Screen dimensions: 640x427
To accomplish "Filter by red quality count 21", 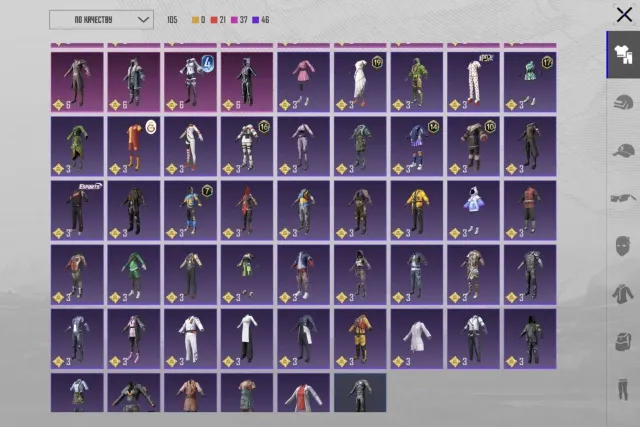I will pyautogui.click(x=218, y=20).
